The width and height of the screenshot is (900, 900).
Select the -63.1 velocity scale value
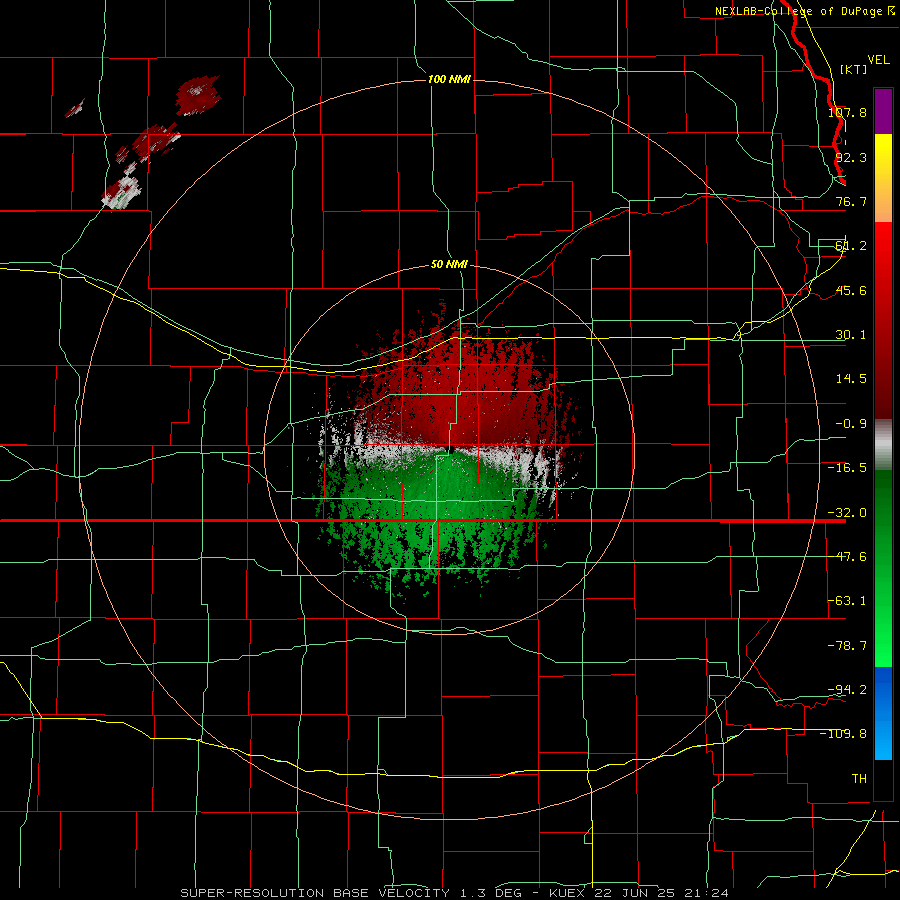(848, 601)
